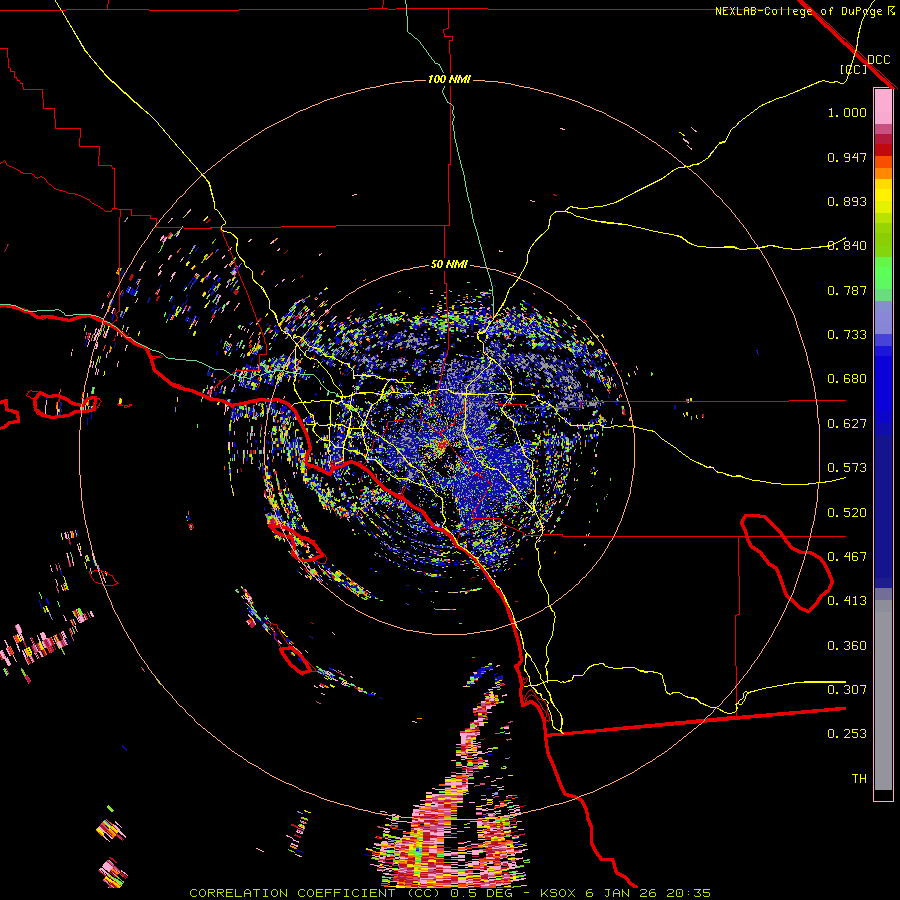
Task: Click the 100 NMI range ring label
Action: [x=449, y=79]
